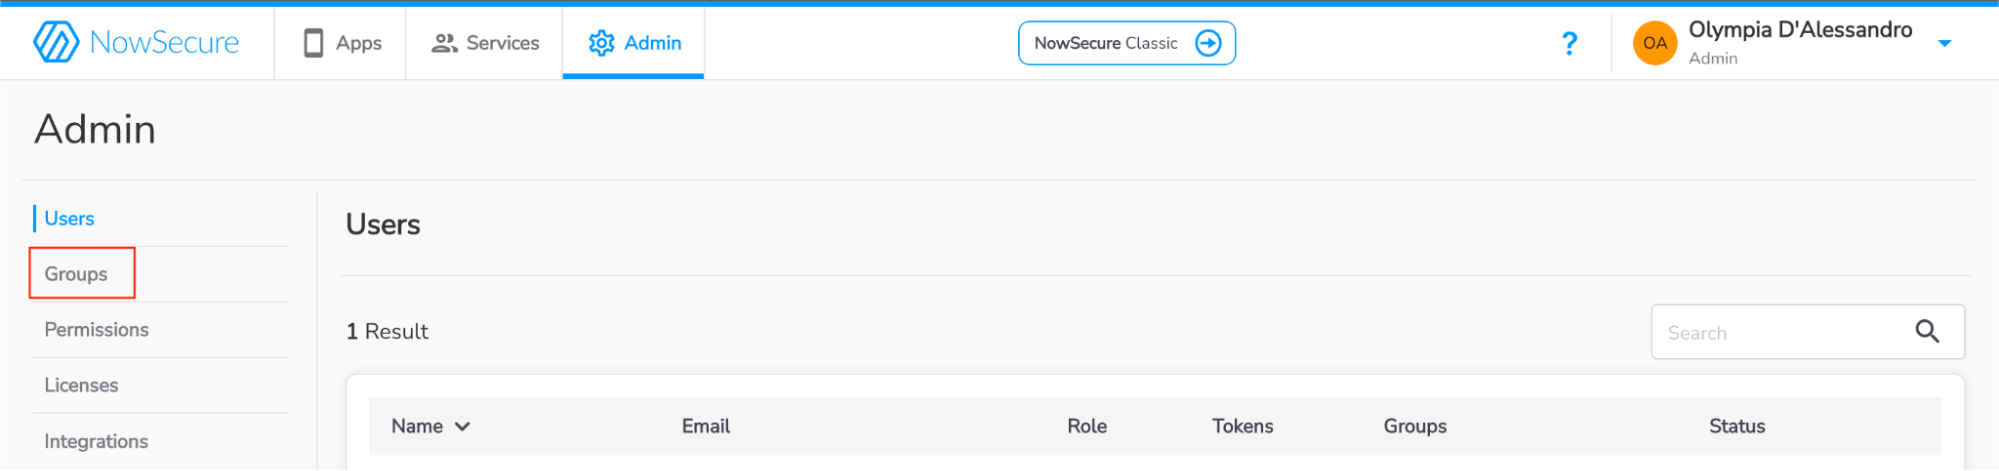Click the arrow icon in NowSecure Classic
The width and height of the screenshot is (1999, 471).
tap(1208, 43)
